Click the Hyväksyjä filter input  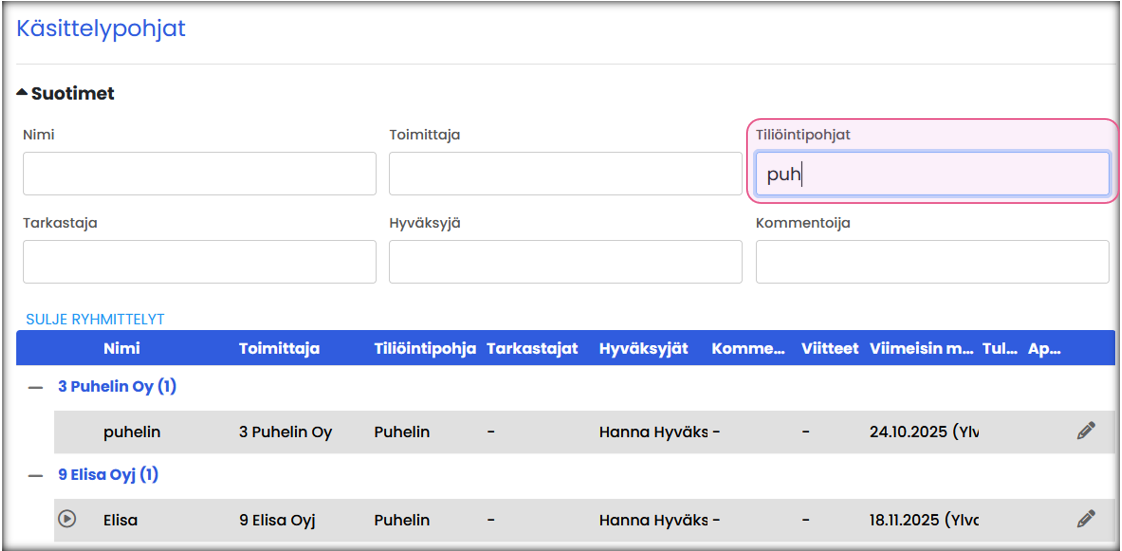(x=565, y=262)
